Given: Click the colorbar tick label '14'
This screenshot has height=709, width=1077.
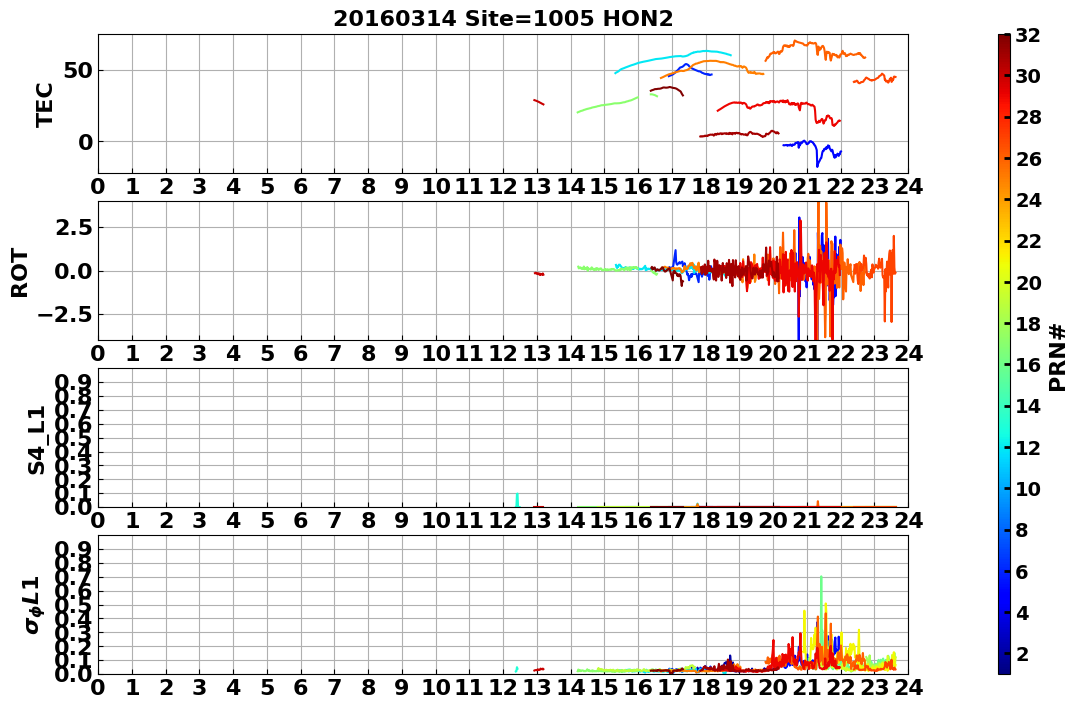Looking at the screenshot, I should [x=1028, y=406].
